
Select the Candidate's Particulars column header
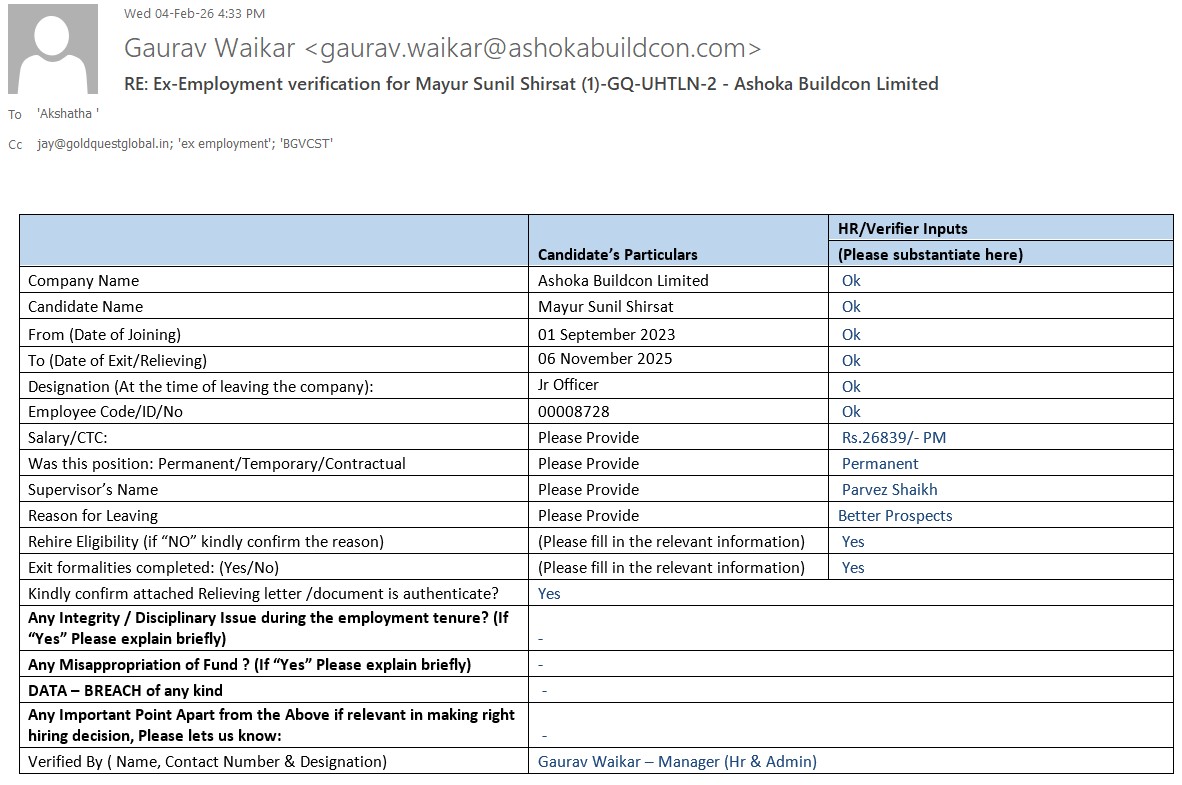click(x=617, y=255)
